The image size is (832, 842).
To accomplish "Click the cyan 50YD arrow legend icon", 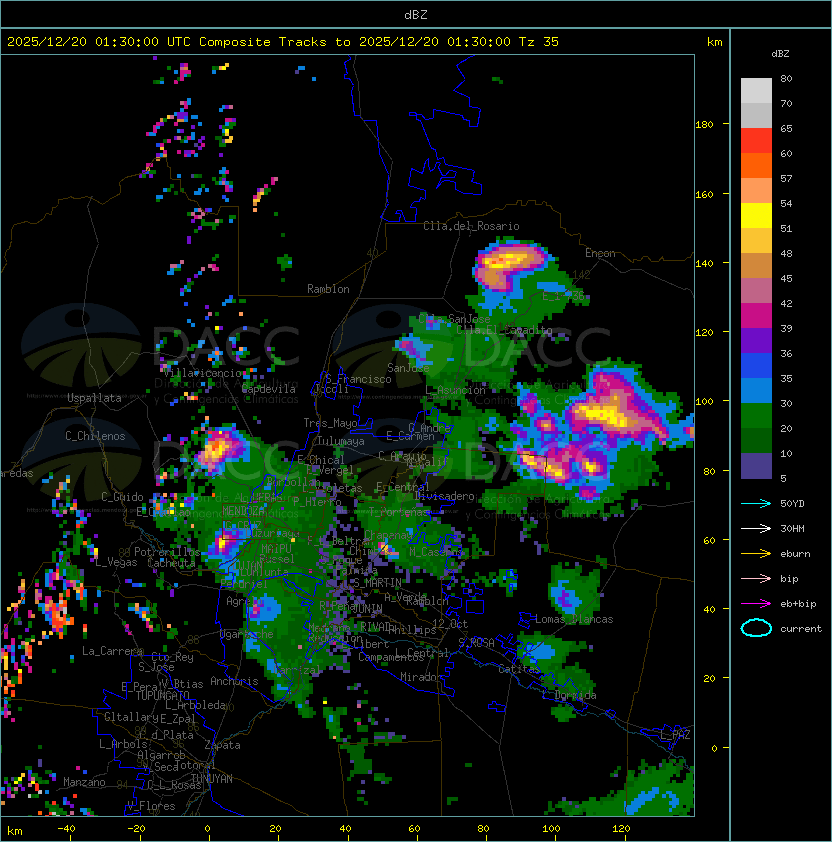I will click(x=756, y=504).
